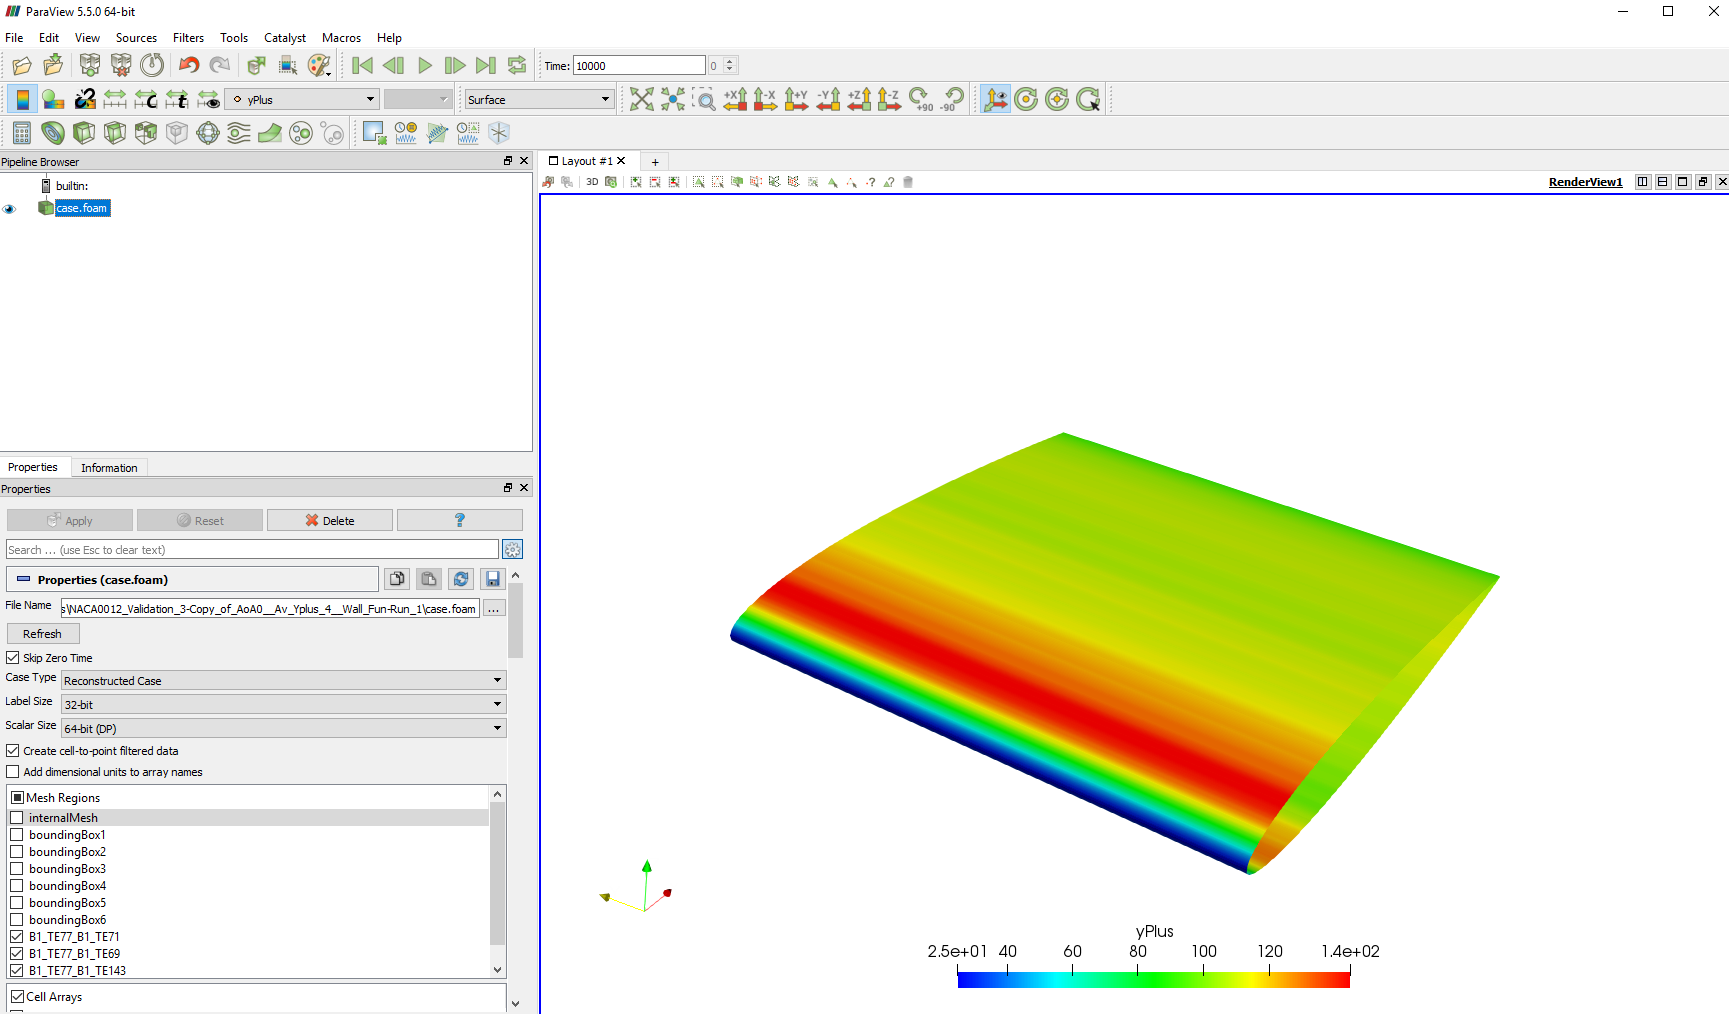Click the Delete button in Properties

click(x=329, y=520)
